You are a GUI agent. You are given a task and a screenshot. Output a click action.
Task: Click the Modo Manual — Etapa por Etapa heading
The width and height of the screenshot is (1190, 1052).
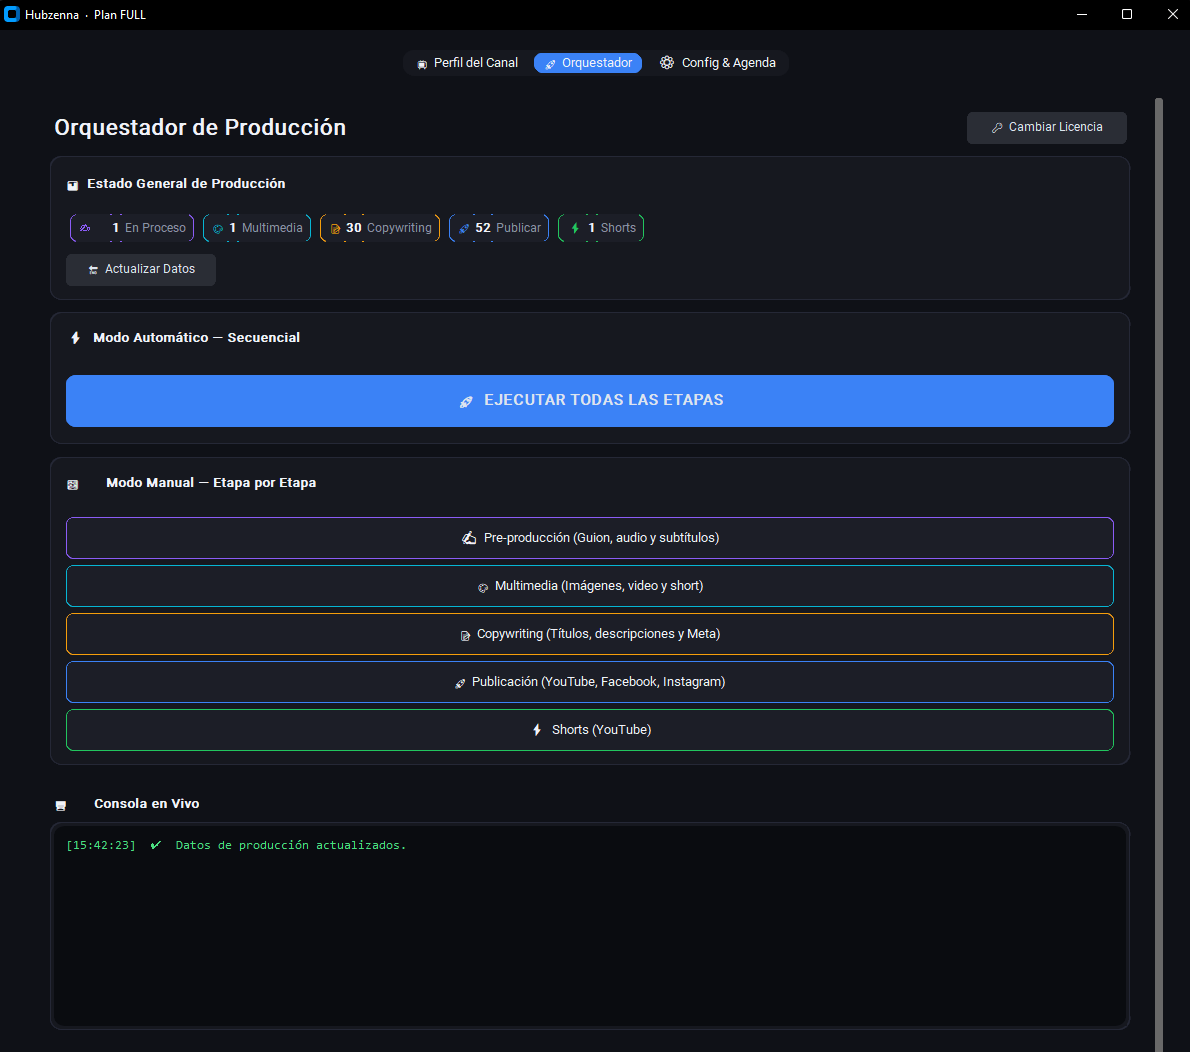pos(211,483)
